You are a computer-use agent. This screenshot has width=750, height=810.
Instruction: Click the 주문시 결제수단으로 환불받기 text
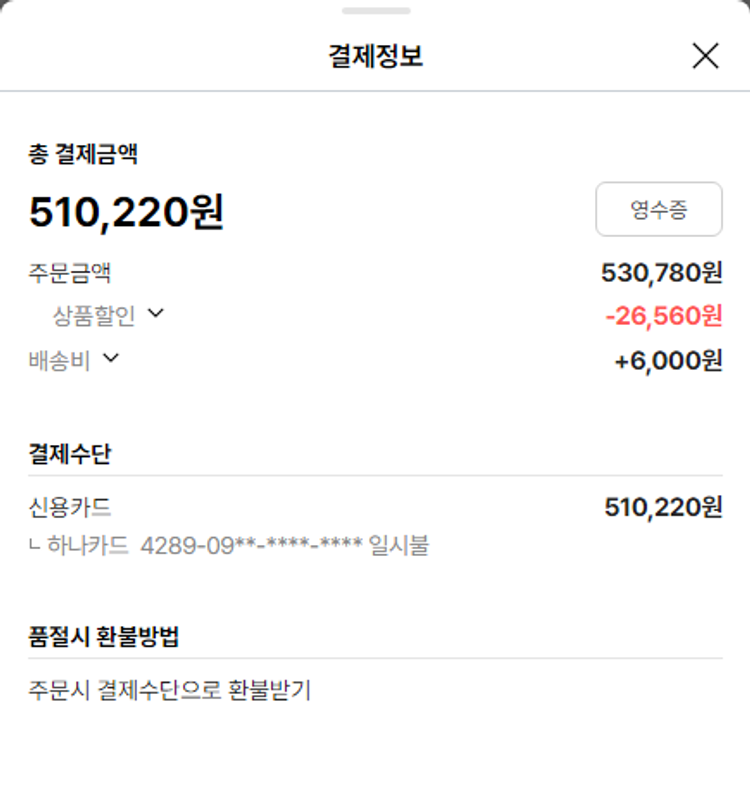coord(170,690)
